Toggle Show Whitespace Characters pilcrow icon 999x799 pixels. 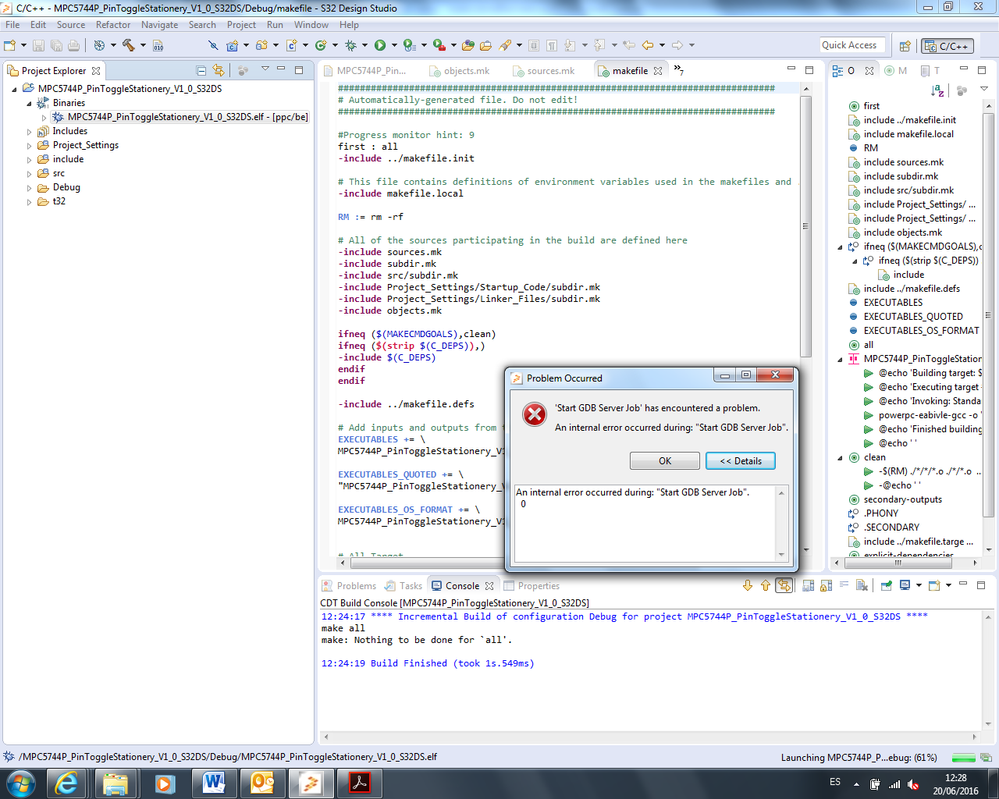[552, 45]
